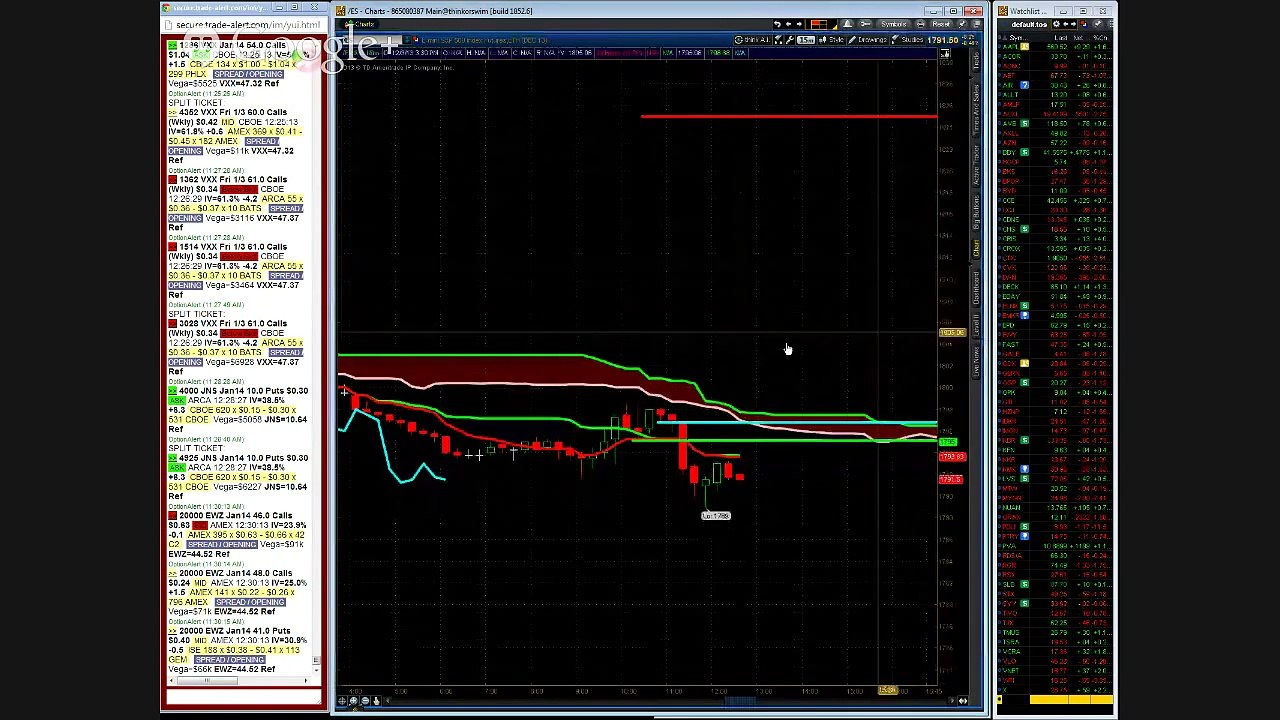The image size is (1280, 720).
Task: Click the chart time-axis scrollbar thumb
Action: click(x=740, y=701)
